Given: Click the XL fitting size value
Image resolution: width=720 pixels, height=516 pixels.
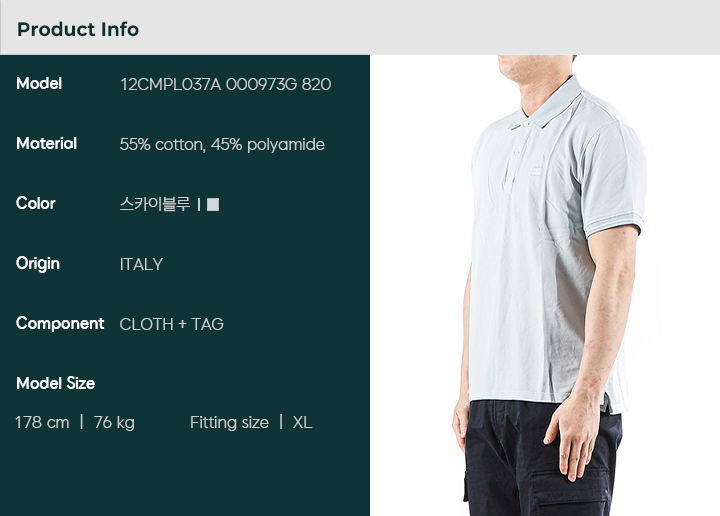Looking at the screenshot, I should [303, 422].
